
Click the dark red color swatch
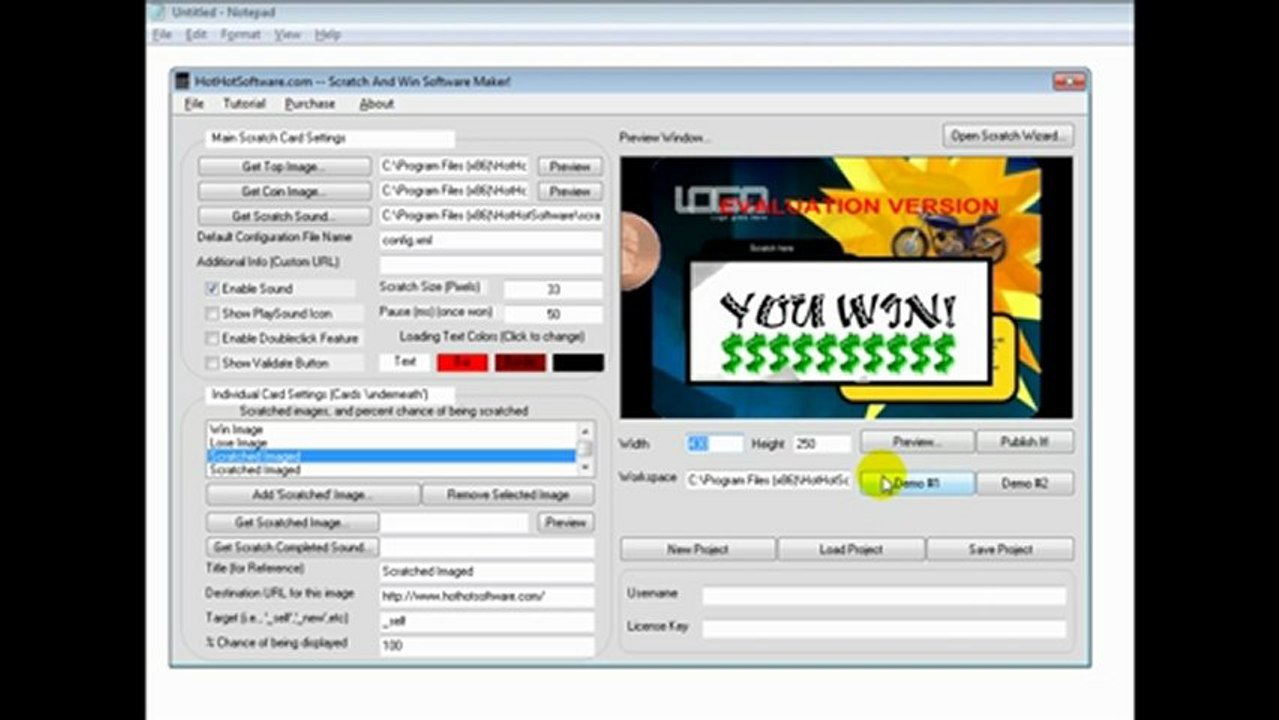520,362
